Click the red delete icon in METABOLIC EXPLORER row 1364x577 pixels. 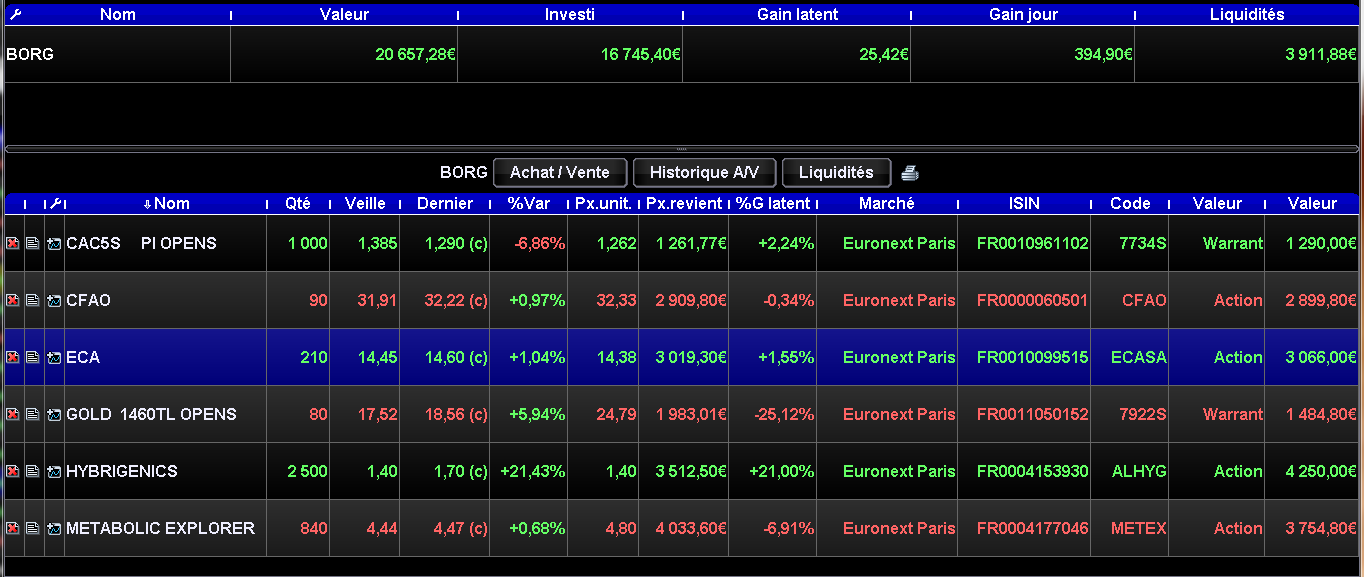13,528
